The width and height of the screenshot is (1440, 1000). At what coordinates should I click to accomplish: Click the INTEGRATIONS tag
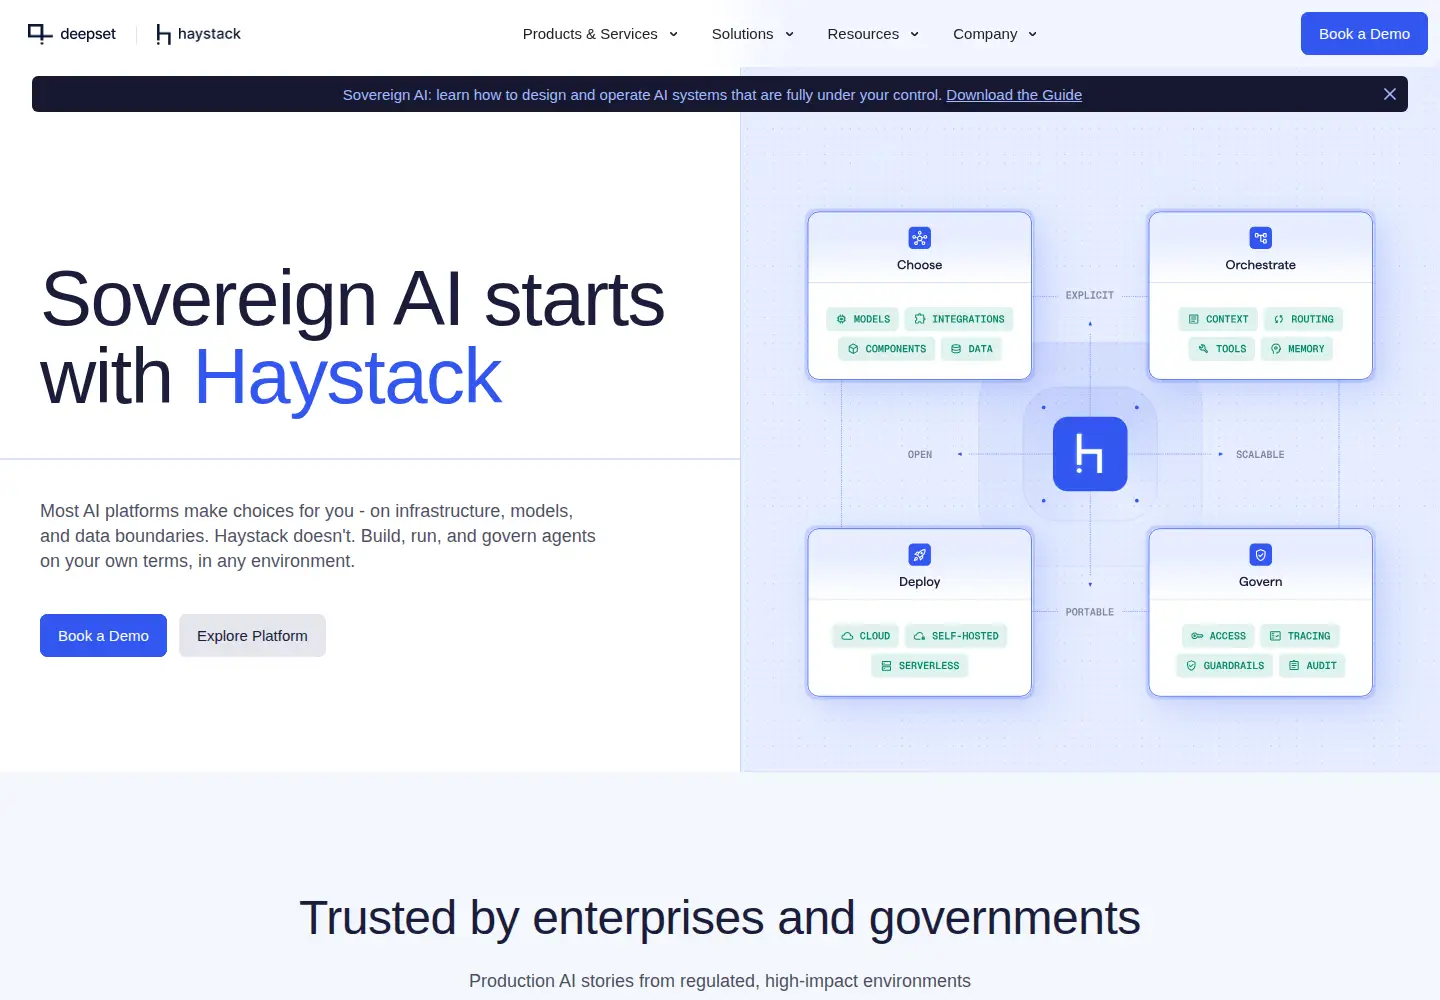pos(959,319)
